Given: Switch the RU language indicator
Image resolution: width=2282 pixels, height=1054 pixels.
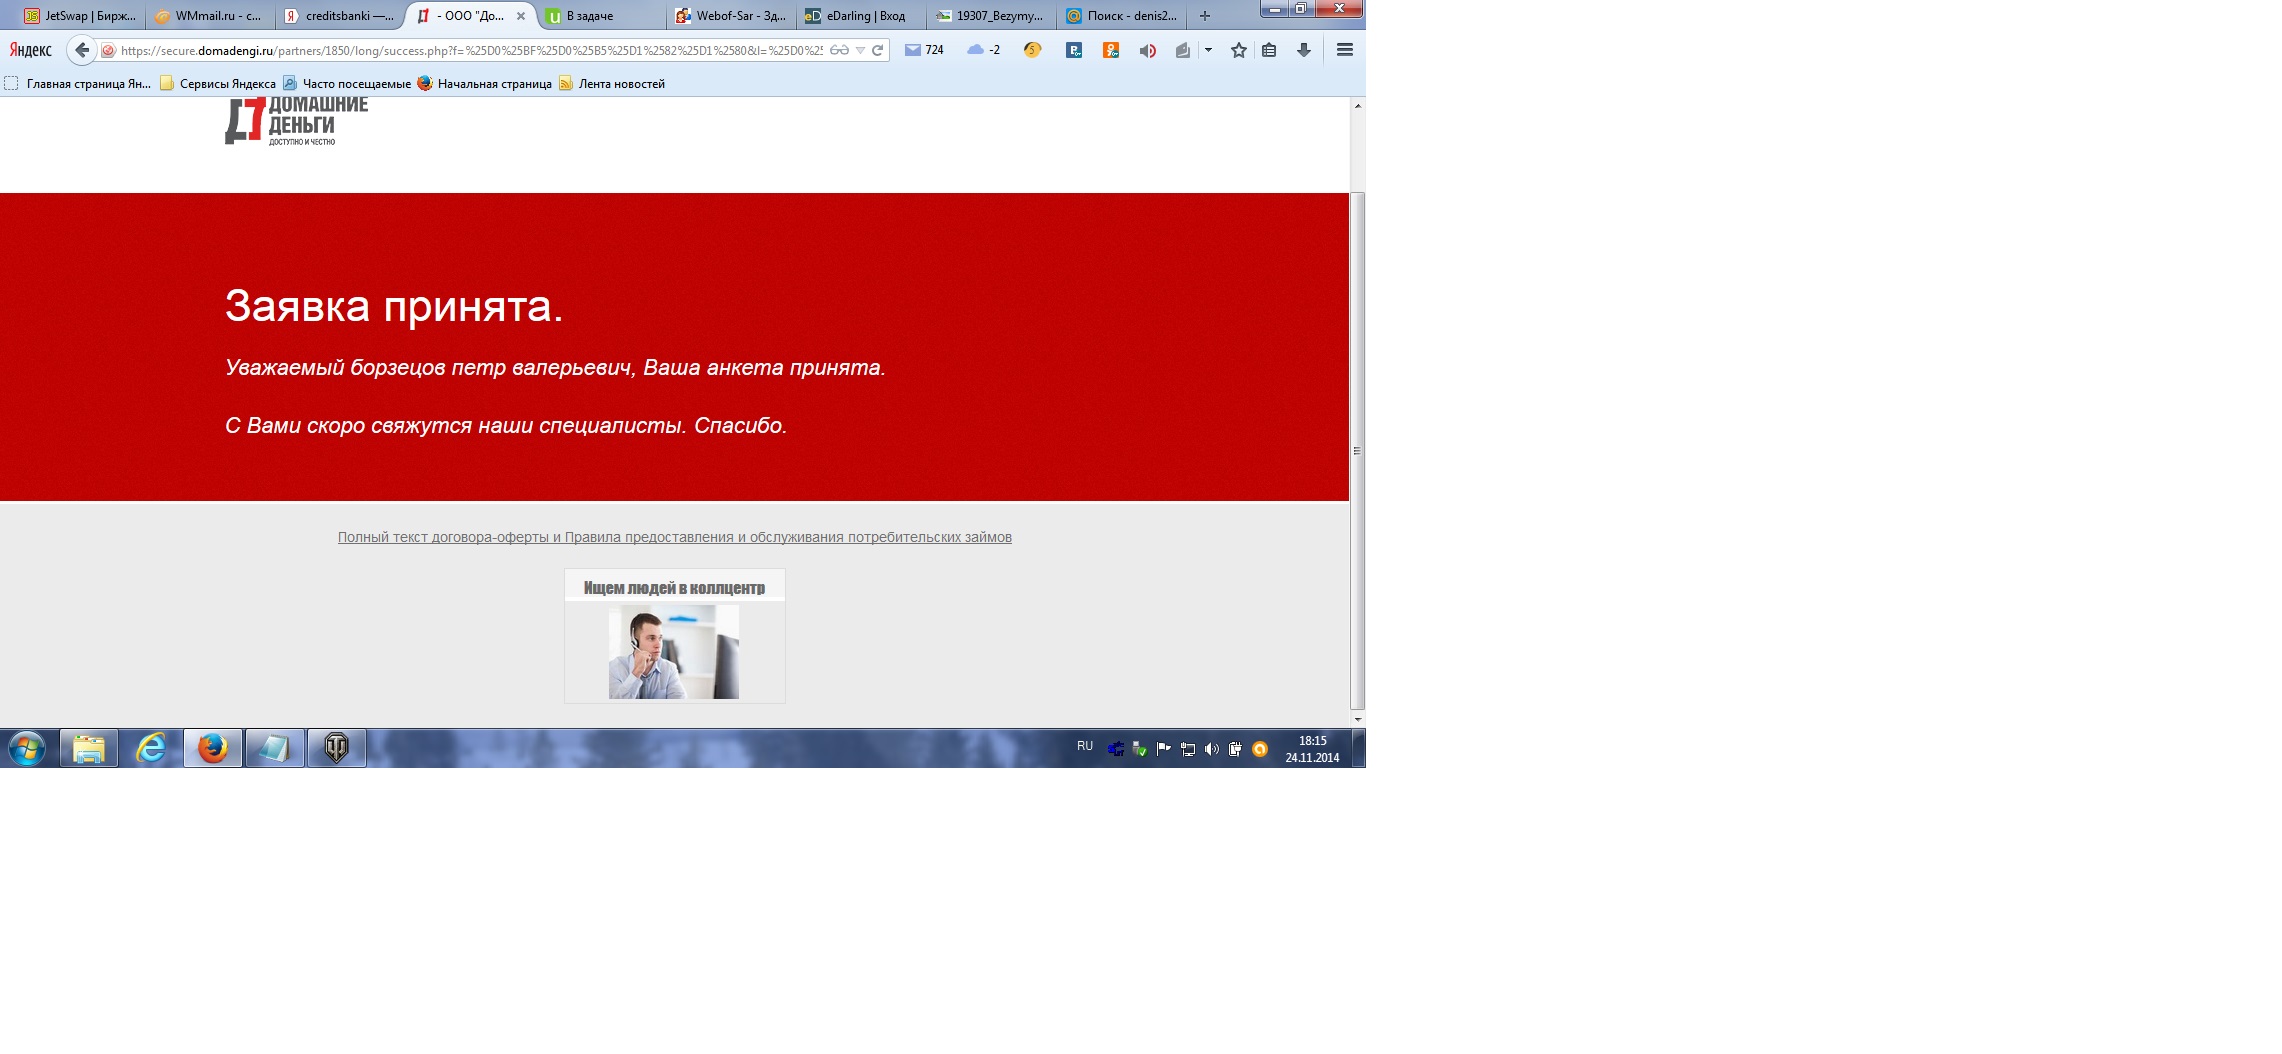Looking at the screenshot, I should [1085, 746].
